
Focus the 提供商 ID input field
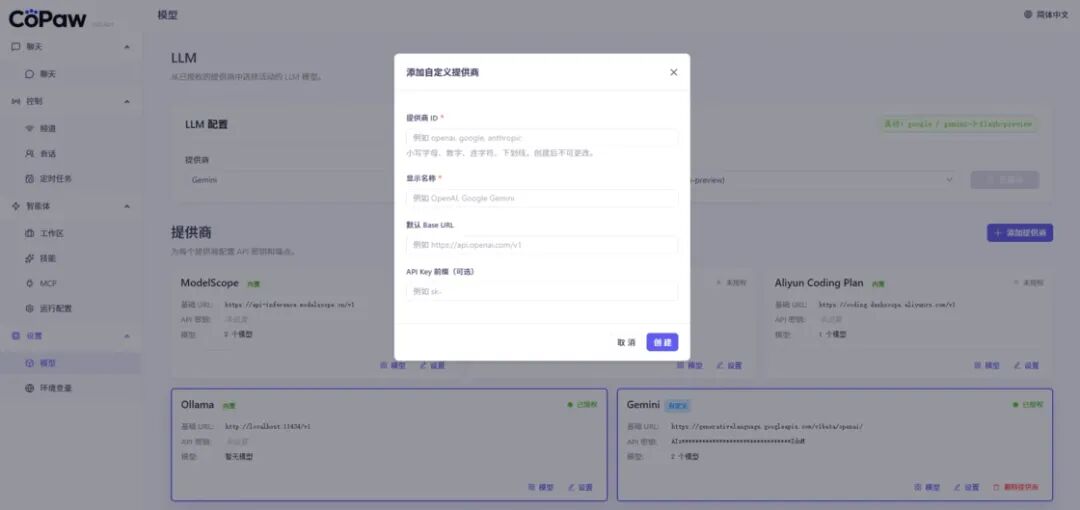point(542,138)
